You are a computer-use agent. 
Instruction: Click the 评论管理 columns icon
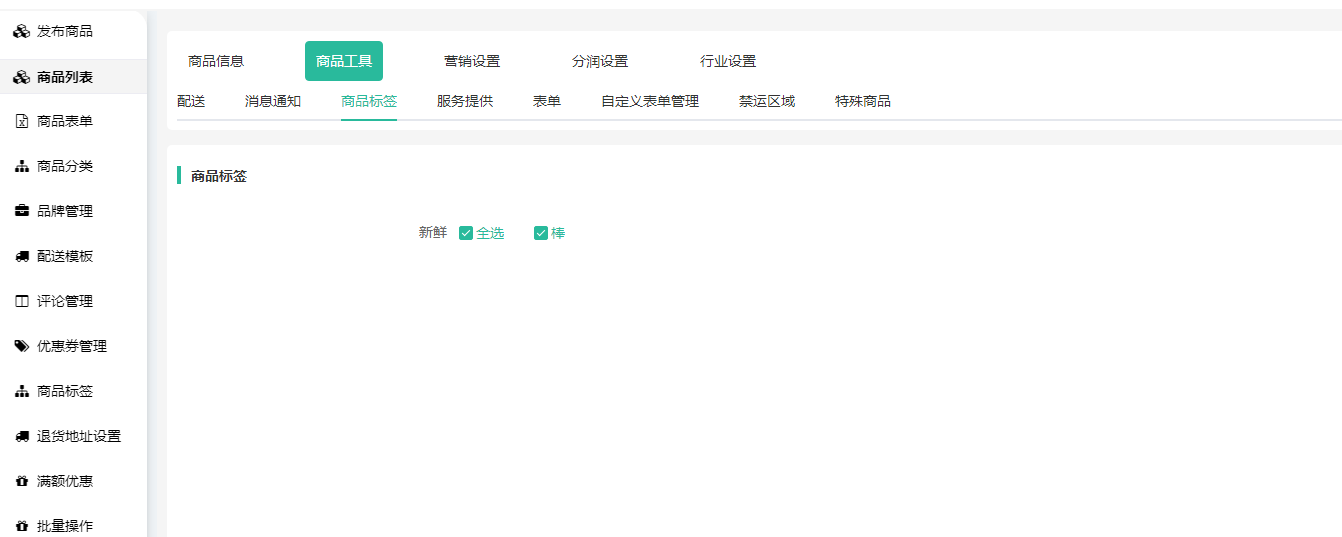click(21, 301)
